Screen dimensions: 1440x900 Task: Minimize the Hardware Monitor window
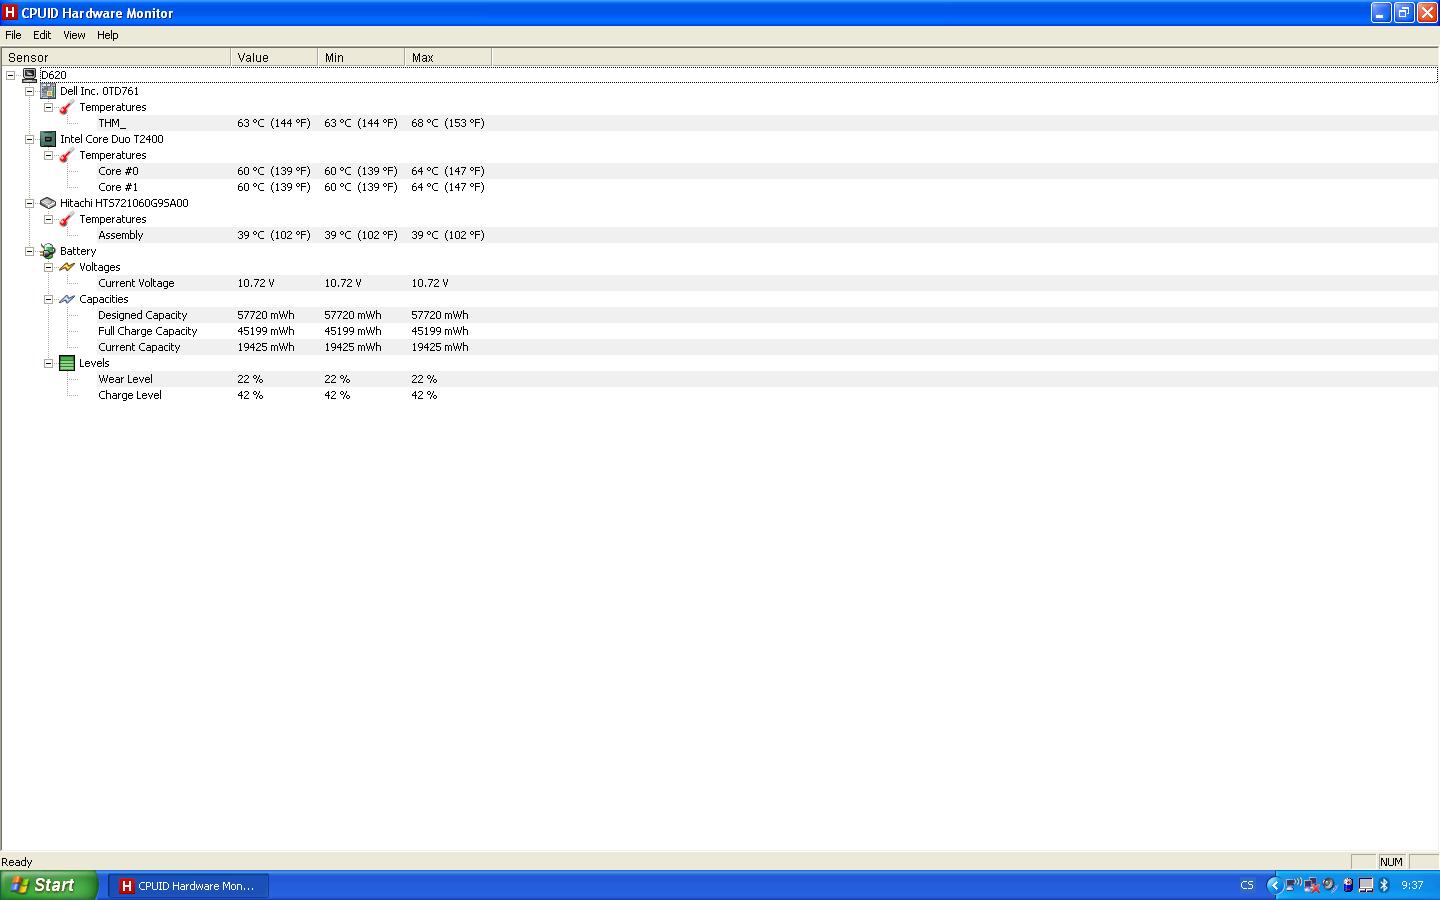click(1381, 13)
